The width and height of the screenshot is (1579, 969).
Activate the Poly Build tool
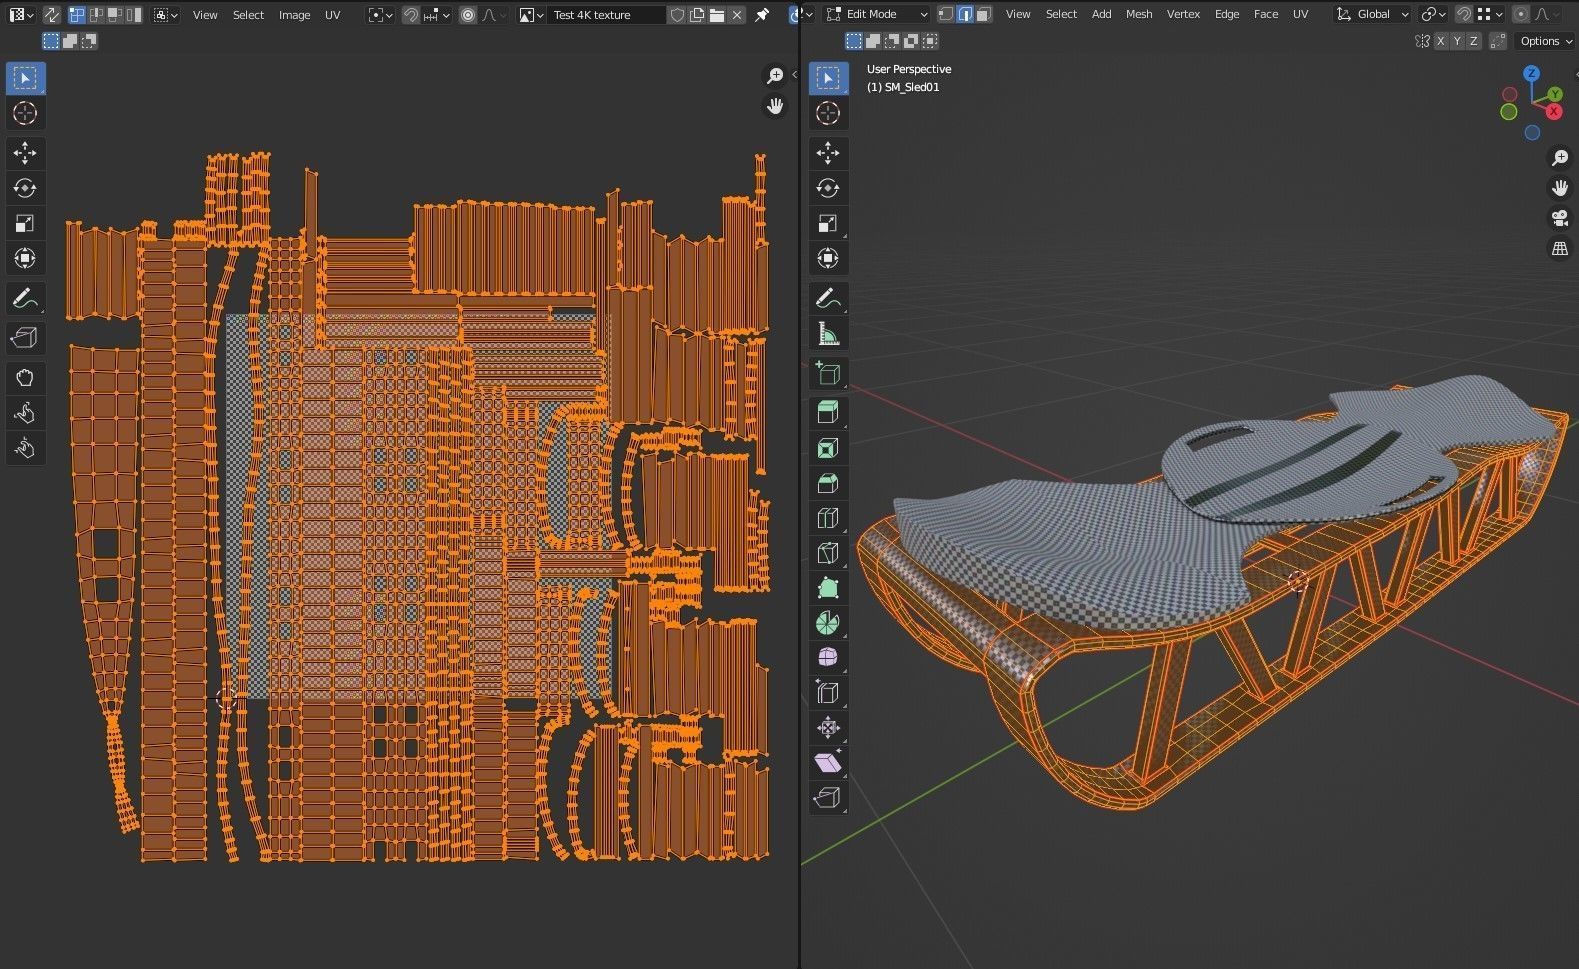(828, 588)
